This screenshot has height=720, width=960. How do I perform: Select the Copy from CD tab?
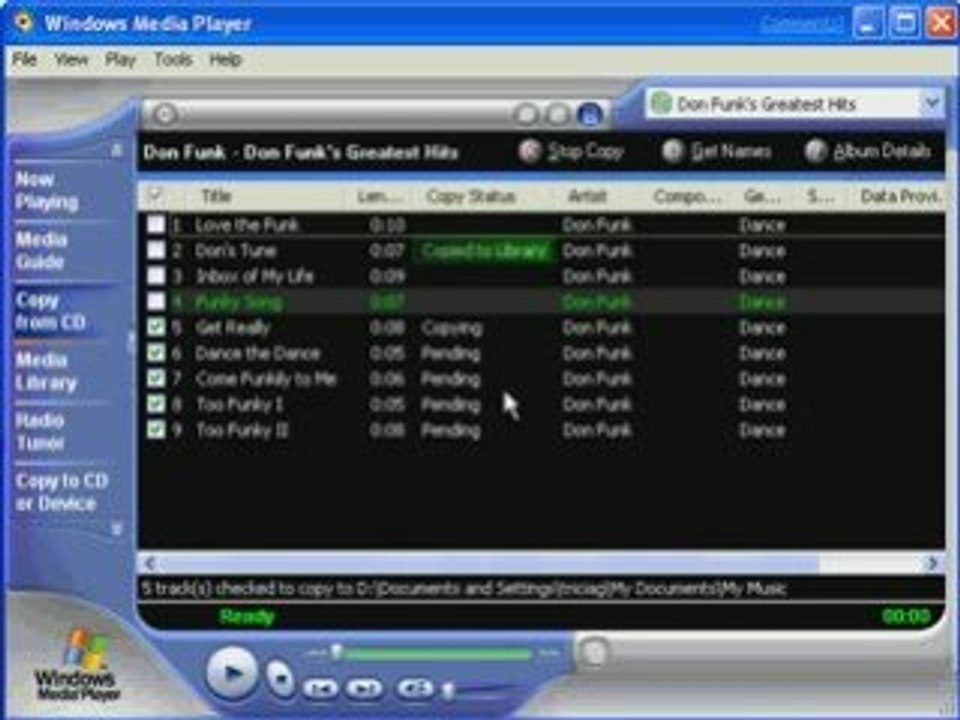click(x=50, y=311)
